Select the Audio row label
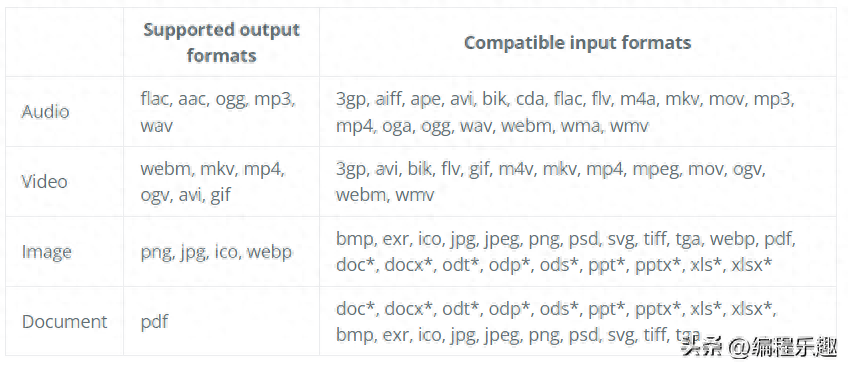Screen dimensions: 848x368 [x=45, y=111]
